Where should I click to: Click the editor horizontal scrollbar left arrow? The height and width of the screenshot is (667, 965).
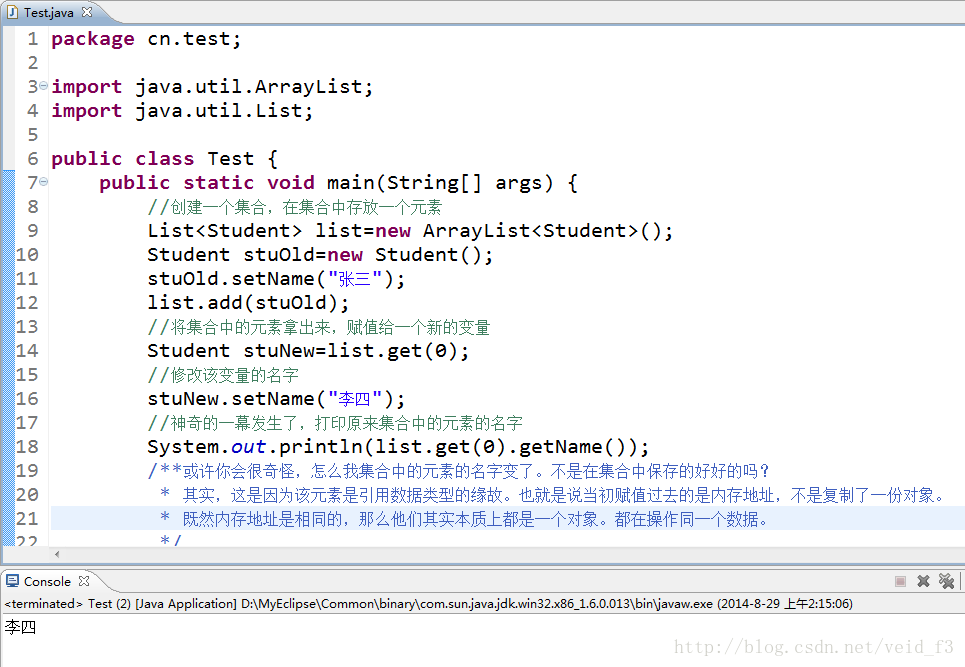tap(57, 554)
